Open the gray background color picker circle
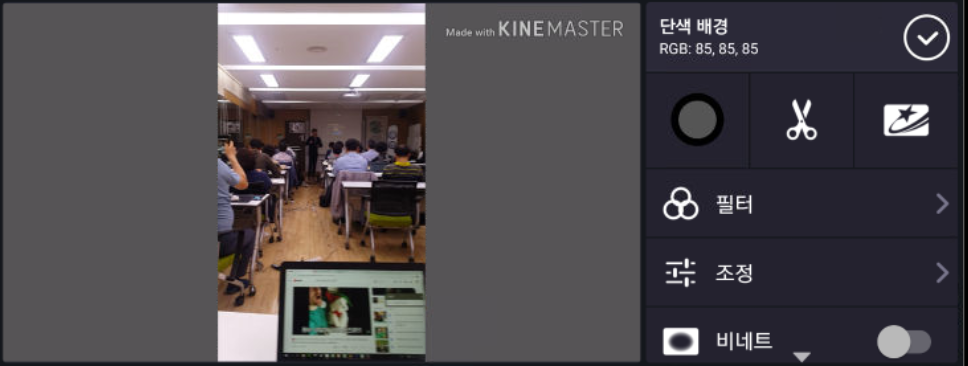The height and width of the screenshot is (366, 968). (697, 120)
